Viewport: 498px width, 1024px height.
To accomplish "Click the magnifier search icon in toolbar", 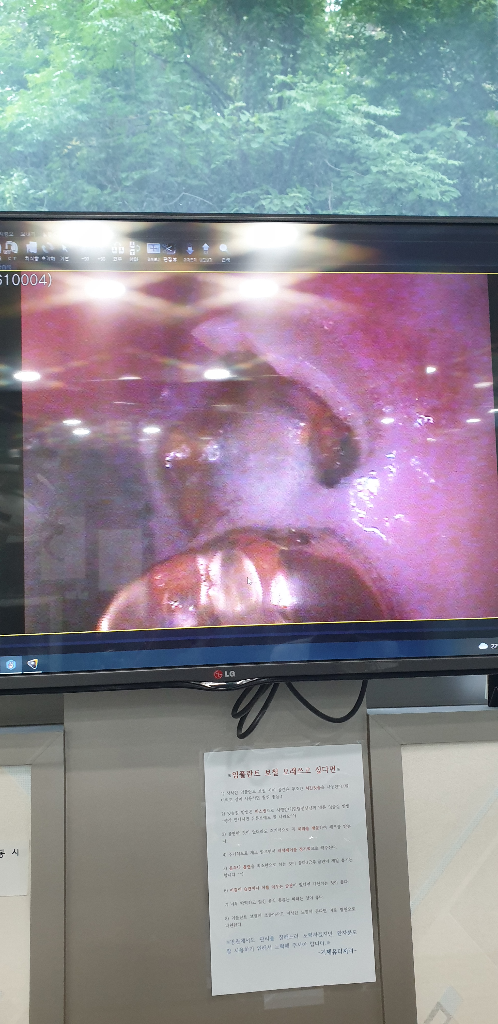I will tap(224, 248).
